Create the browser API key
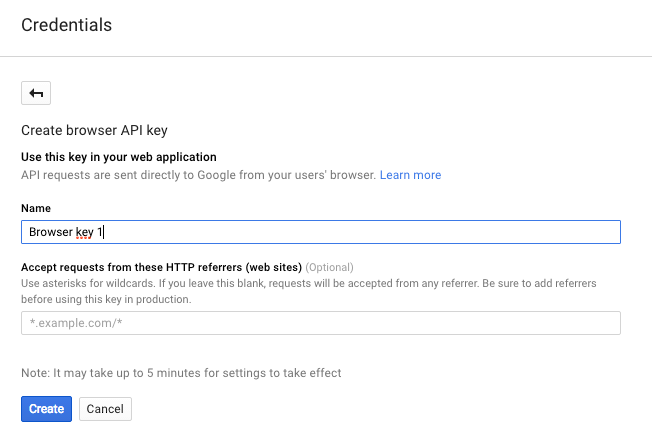The width and height of the screenshot is (652, 436). point(46,409)
